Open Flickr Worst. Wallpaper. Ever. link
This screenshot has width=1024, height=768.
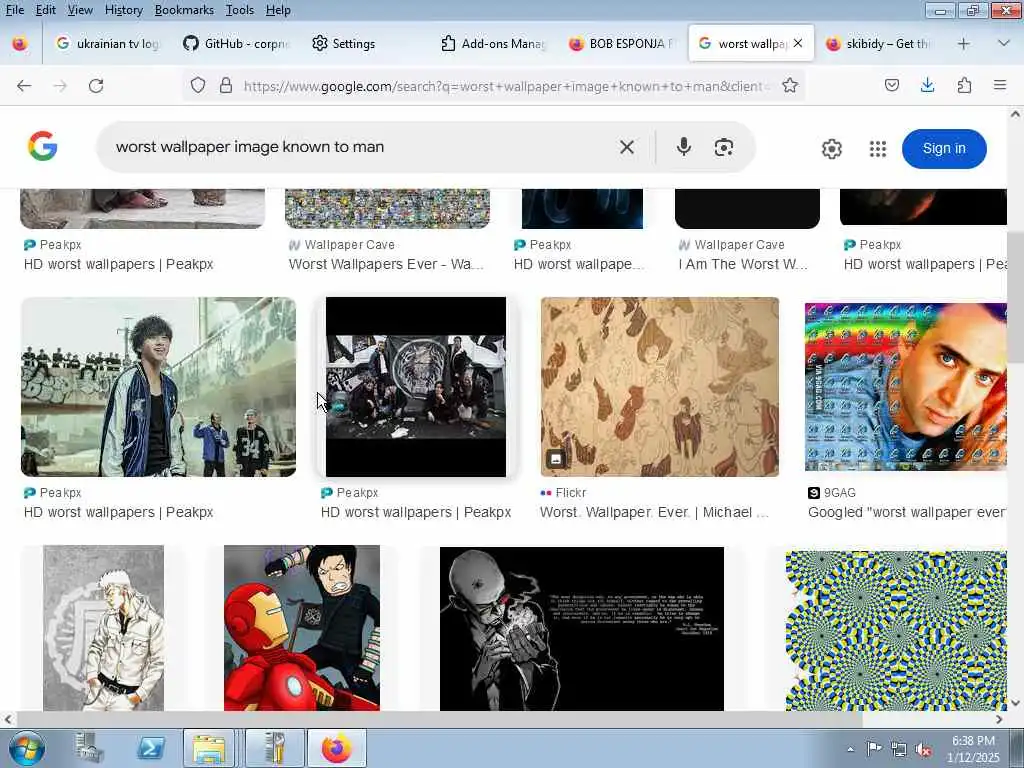point(654,512)
